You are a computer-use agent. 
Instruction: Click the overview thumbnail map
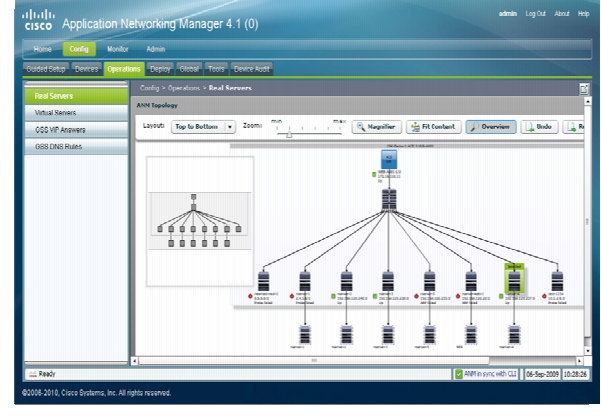pos(200,221)
